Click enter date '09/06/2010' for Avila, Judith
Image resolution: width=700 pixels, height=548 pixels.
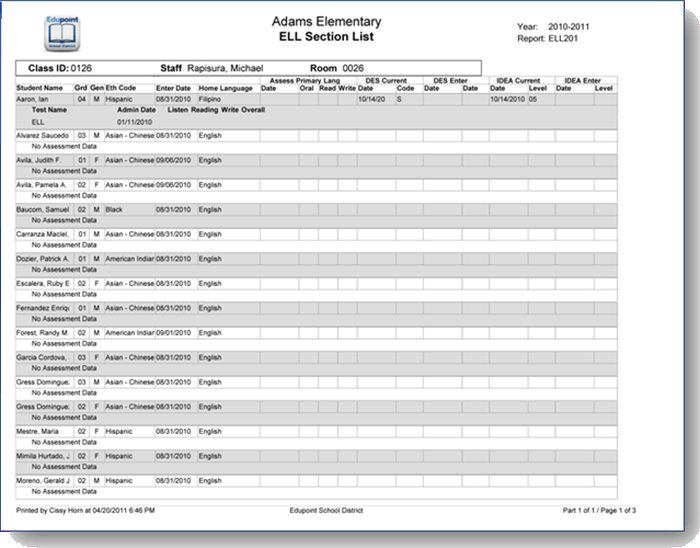[x=173, y=160]
